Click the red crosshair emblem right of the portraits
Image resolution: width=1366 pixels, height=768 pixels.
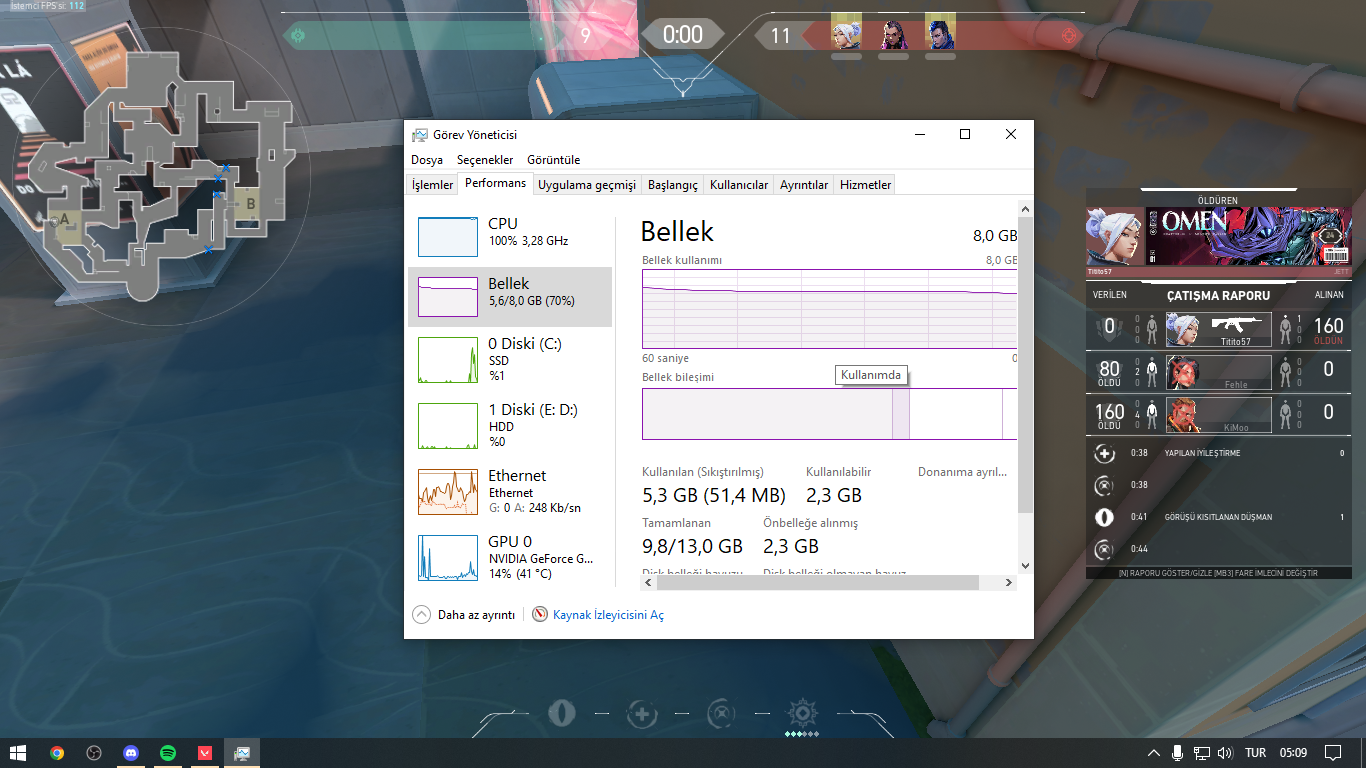1071,36
